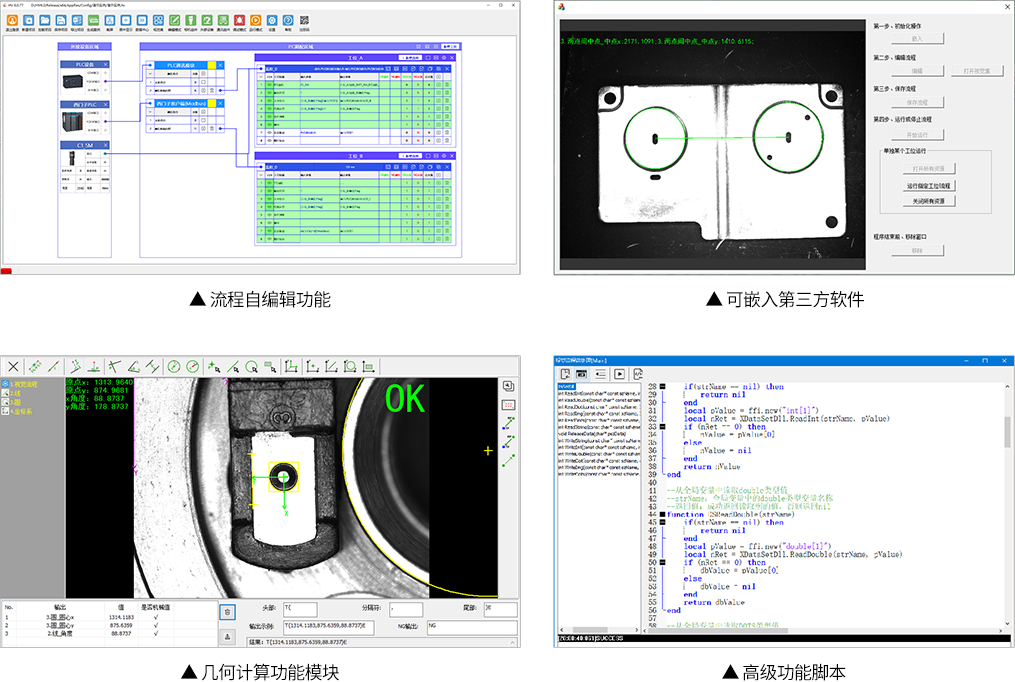Image resolution: width=1015 pixels, height=682 pixels.
Task: Open the blue gear settings icon in the flow editor
Action: tap(272, 21)
